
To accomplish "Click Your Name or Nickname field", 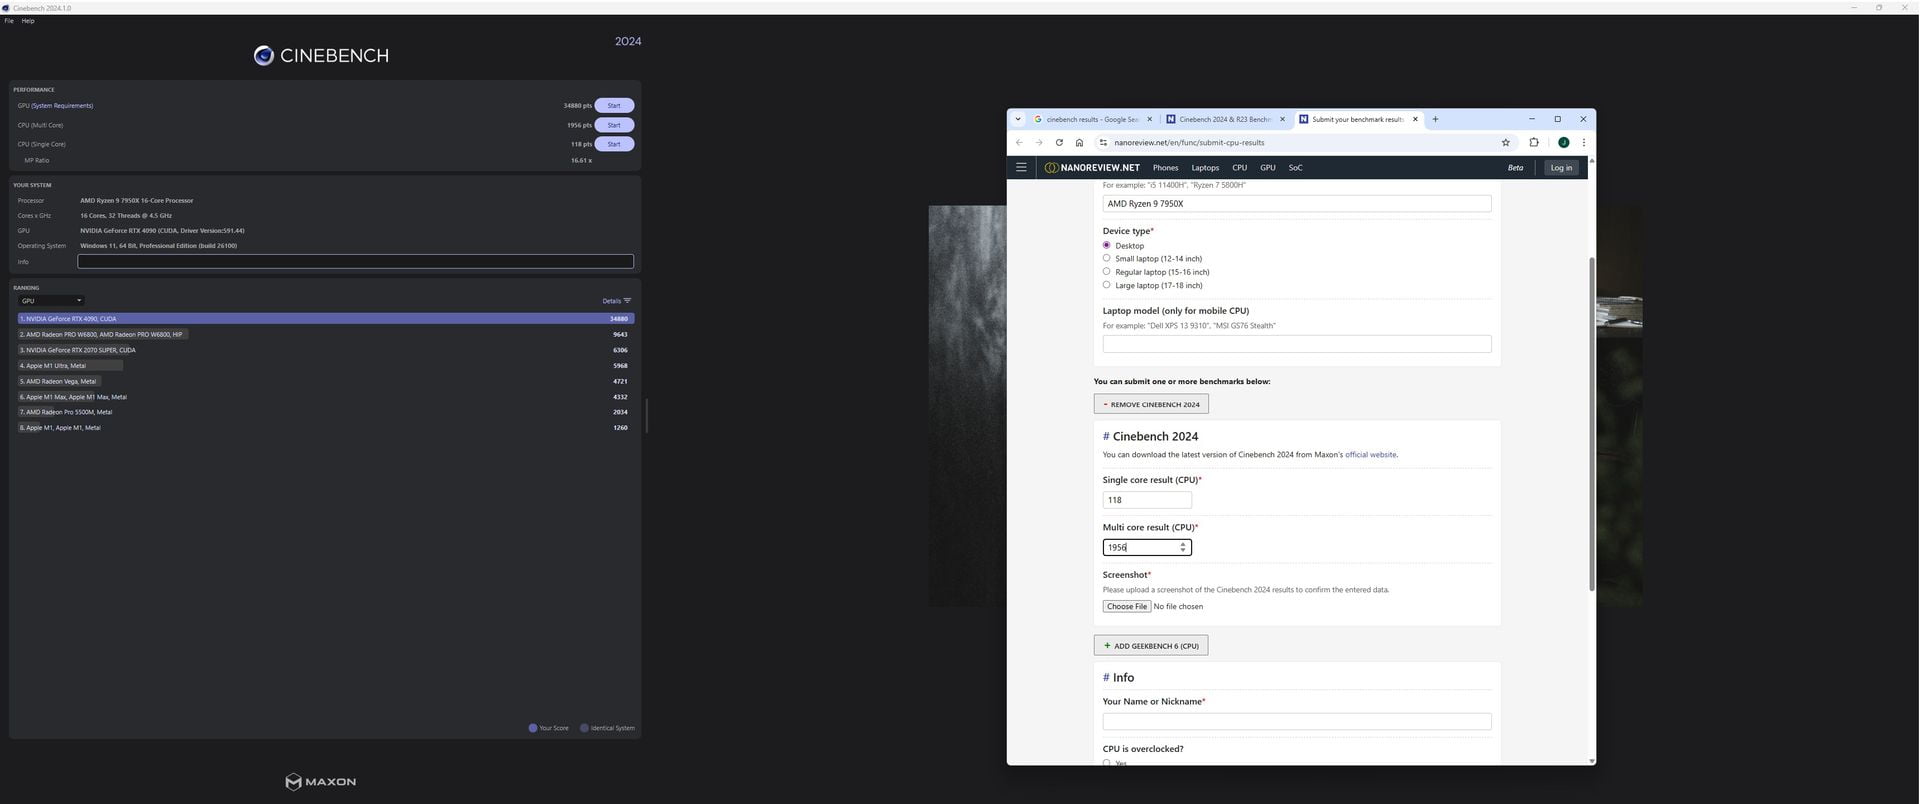I will (1296, 721).
